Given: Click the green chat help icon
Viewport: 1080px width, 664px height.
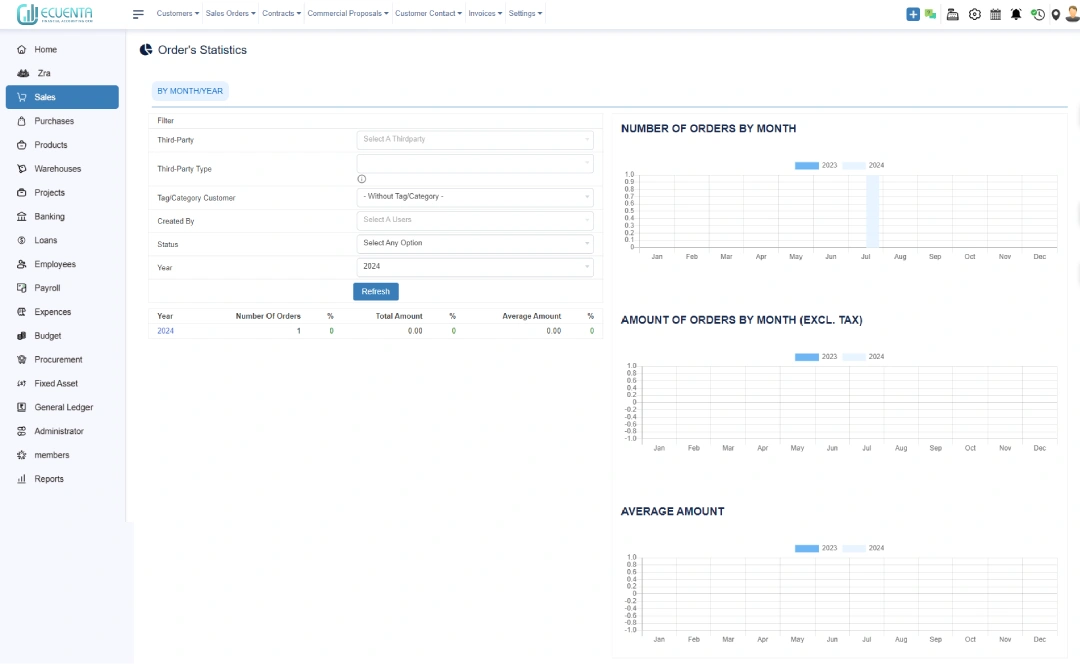Looking at the screenshot, I should pos(931,14).
